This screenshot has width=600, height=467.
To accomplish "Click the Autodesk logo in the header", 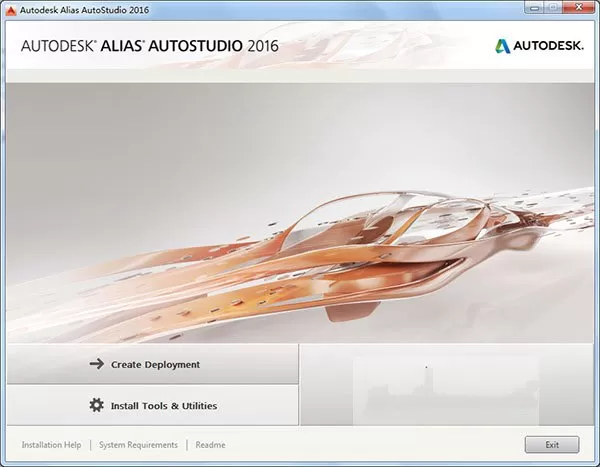I will pos(539,46).
